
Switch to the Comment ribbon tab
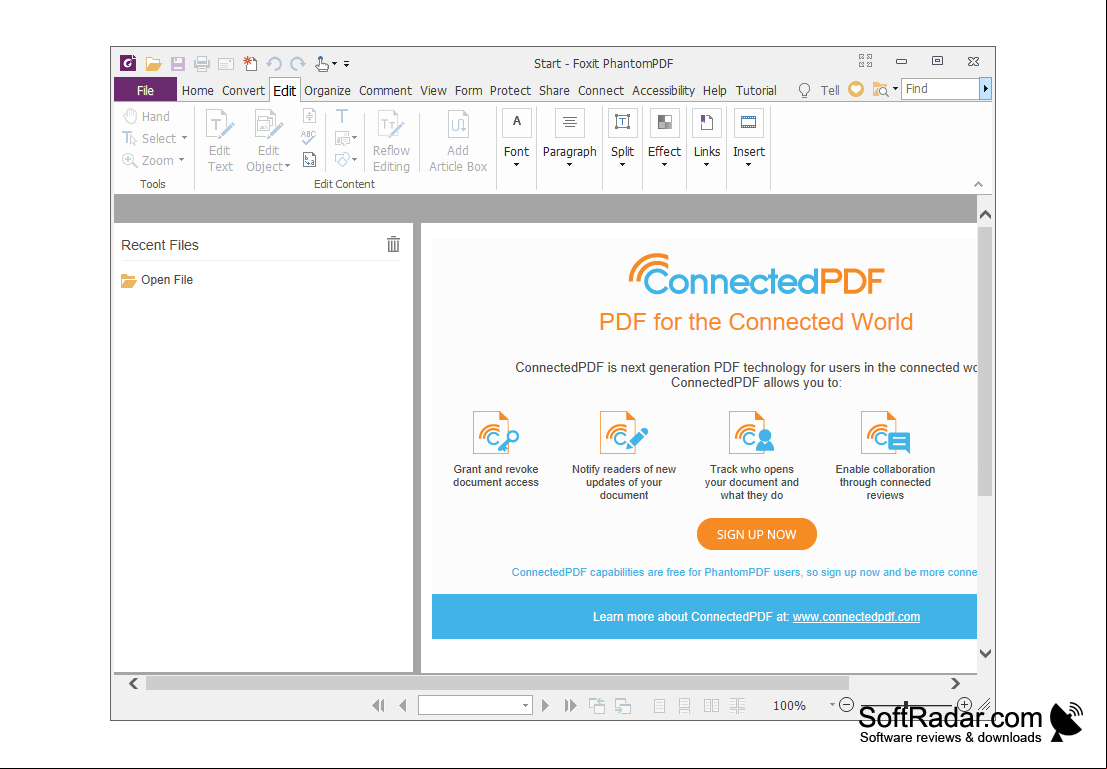385,90
